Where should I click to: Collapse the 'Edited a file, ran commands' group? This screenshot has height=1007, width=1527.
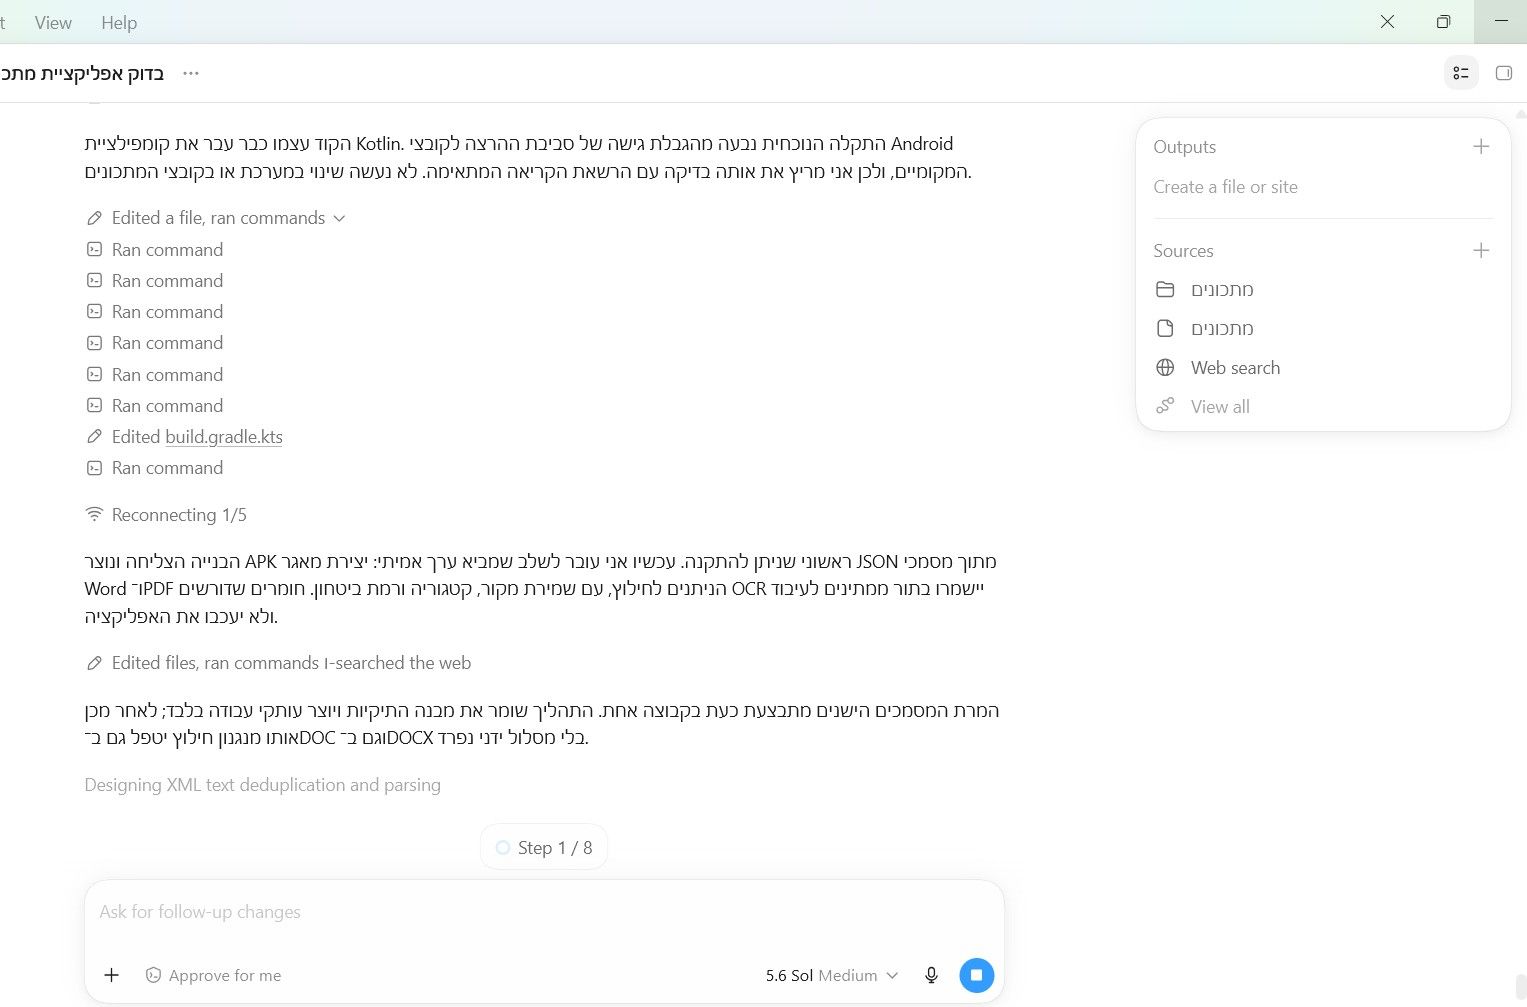[216, 218]
